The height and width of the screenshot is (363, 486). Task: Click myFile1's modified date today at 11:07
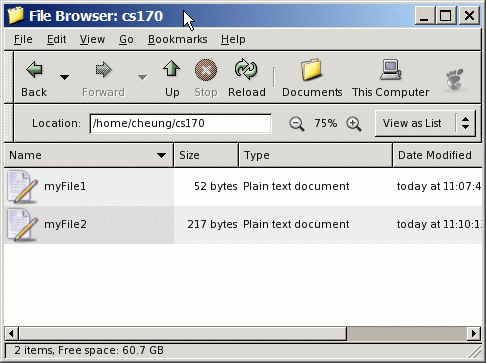point(439,186)
